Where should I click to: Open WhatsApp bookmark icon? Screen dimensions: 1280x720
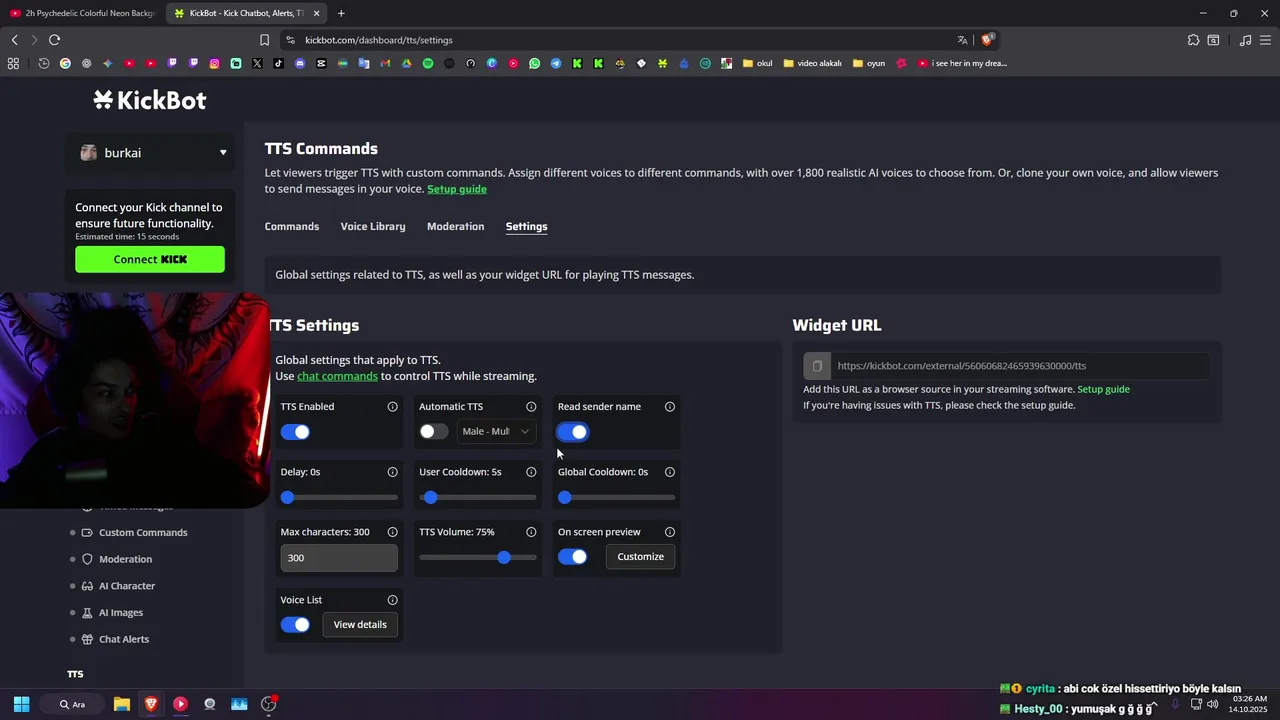click(x=534, y=63)
